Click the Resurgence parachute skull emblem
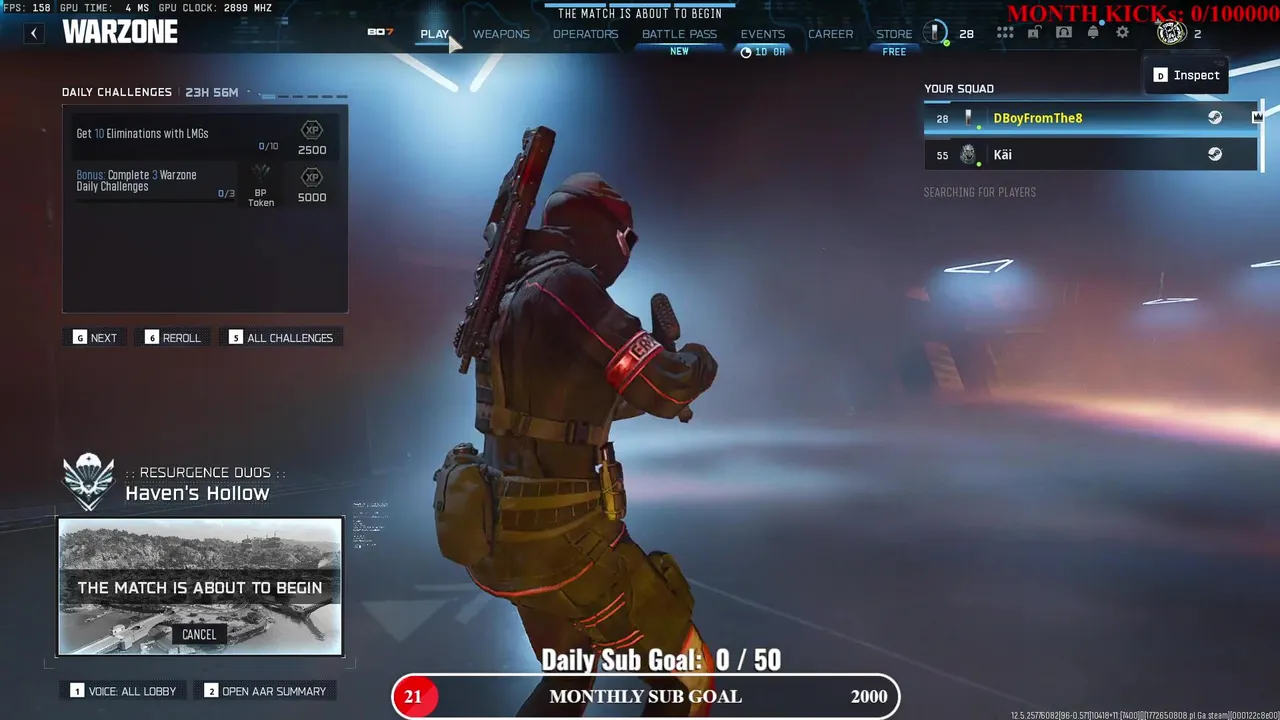Image resolution: width=1280 pixels, height=720 pixels. 89,482
